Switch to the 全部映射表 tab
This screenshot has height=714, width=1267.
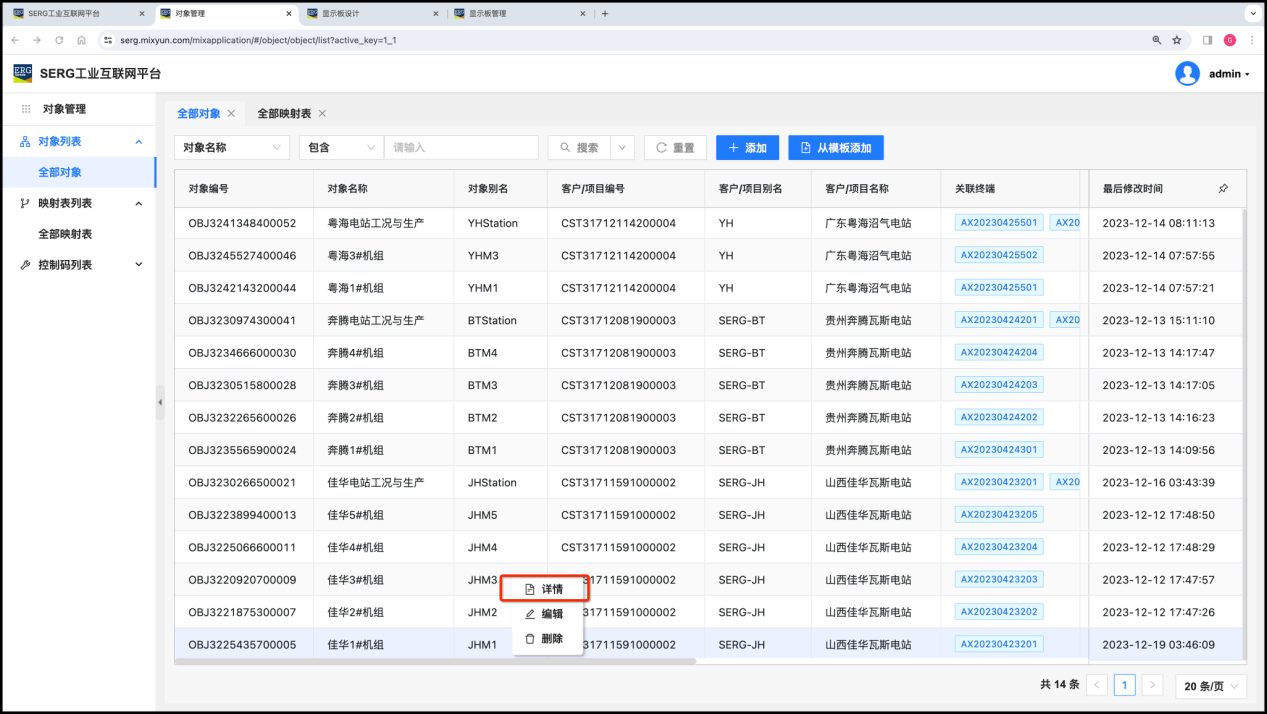coord(284,114)
